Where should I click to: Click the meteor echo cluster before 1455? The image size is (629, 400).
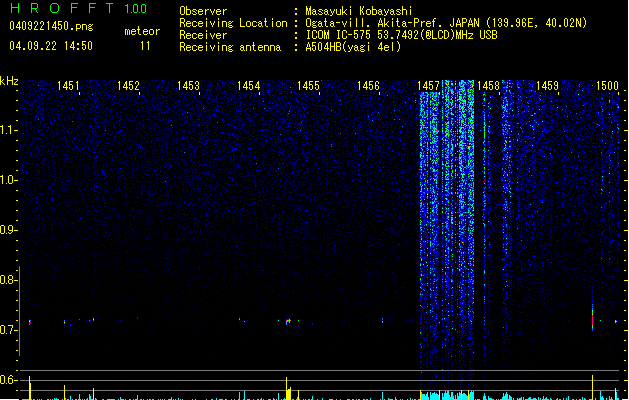point(288,321)
